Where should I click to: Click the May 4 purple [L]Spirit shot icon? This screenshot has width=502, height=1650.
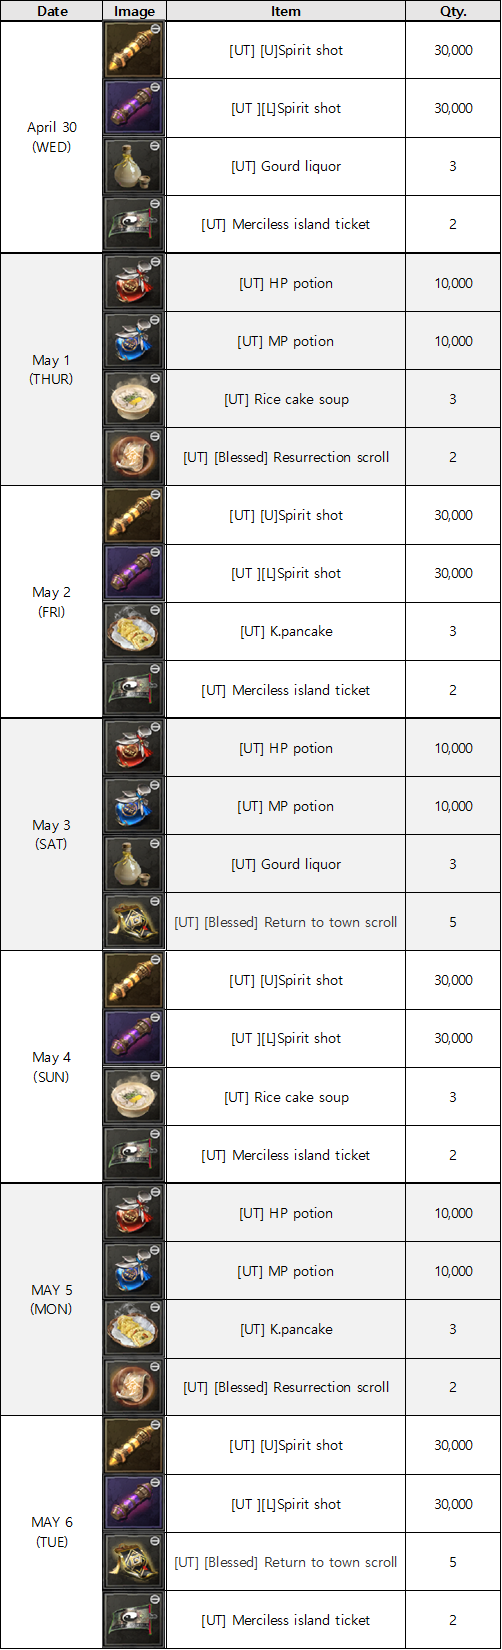[134, 1038]
